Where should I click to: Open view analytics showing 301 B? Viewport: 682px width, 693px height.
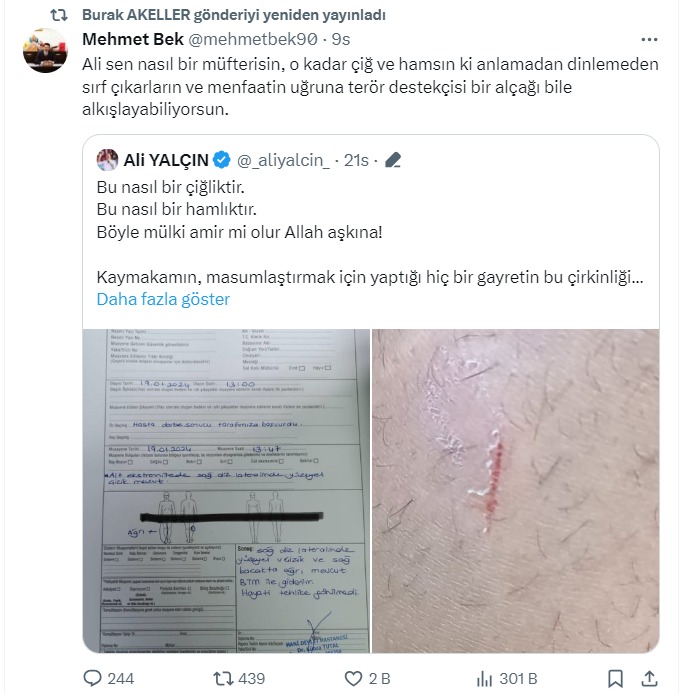coord(485,679)
